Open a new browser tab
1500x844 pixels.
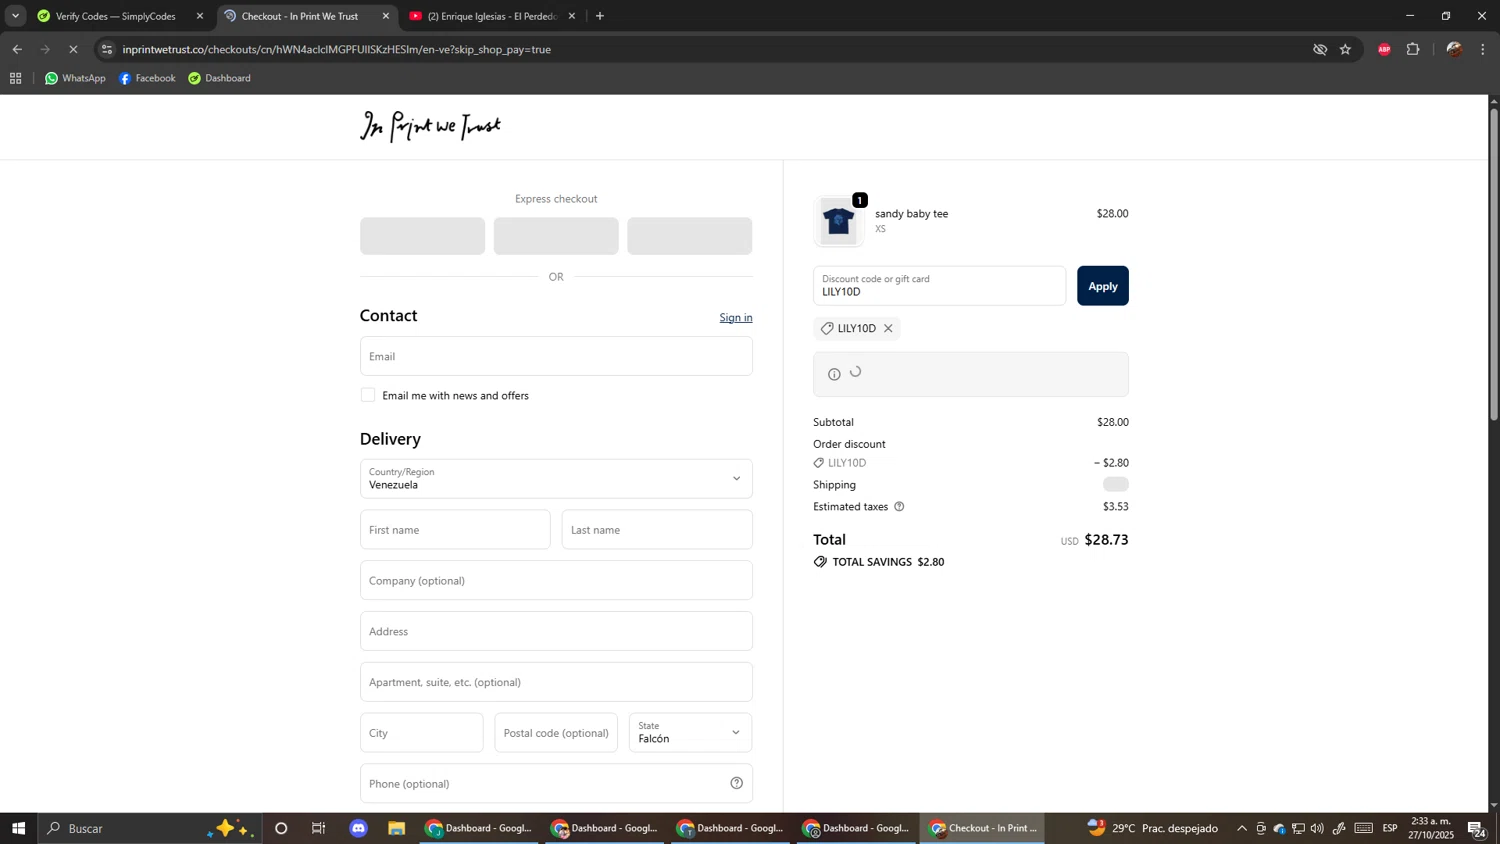point(600,16)
